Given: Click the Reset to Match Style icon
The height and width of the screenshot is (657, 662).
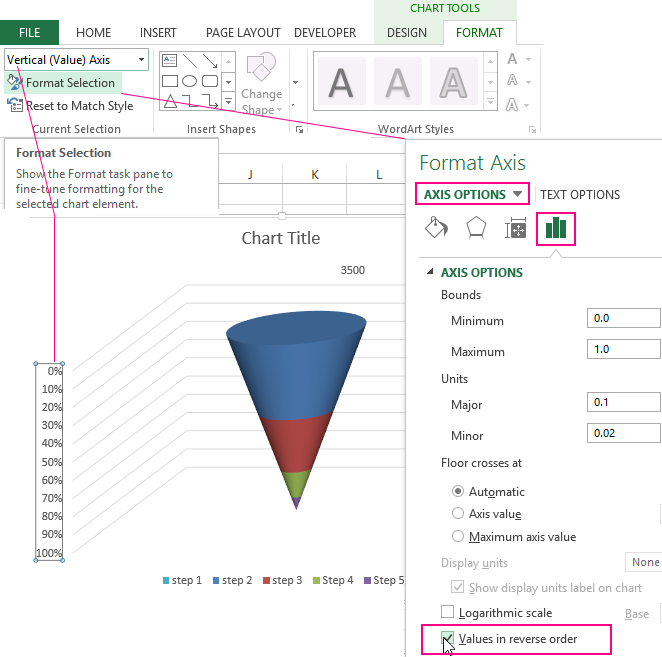Looking at the screenshot, I should click(15, 106).
